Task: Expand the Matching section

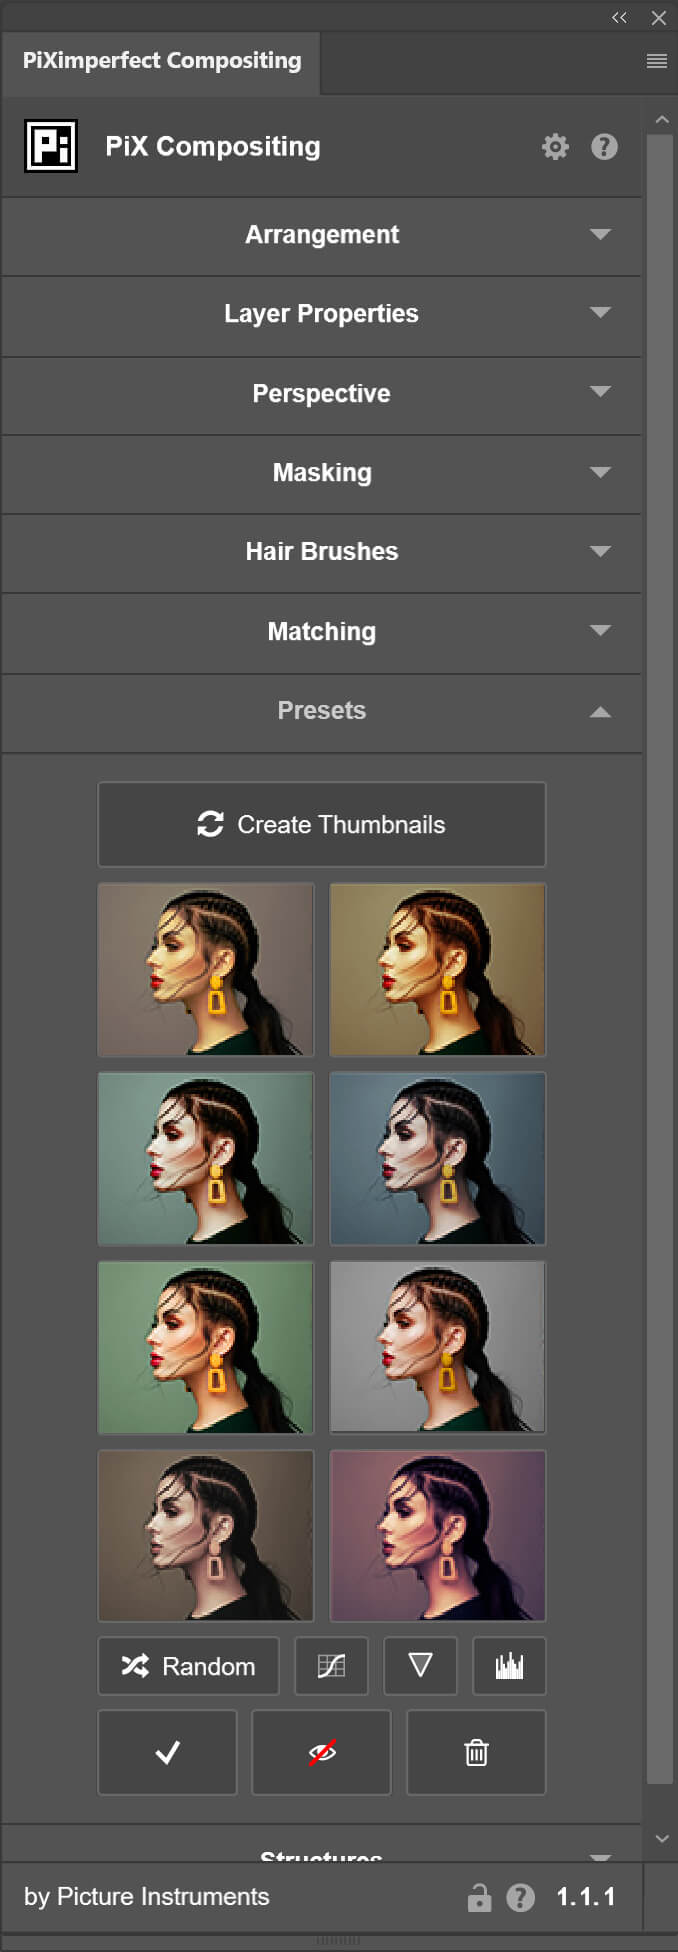Action: click(x=321, y=632)
